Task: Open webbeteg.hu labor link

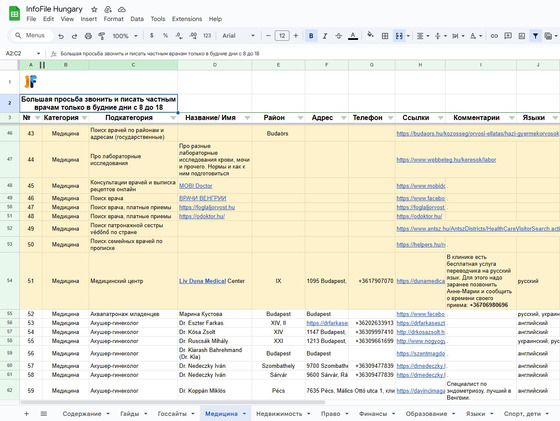Action: (x=446, y=160)
